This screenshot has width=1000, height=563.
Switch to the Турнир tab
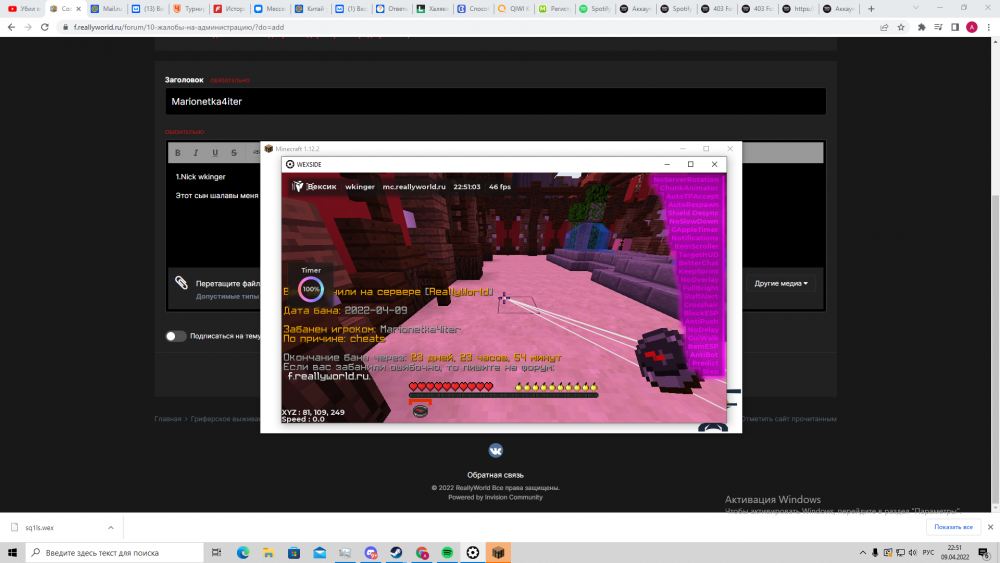[189, 9]
